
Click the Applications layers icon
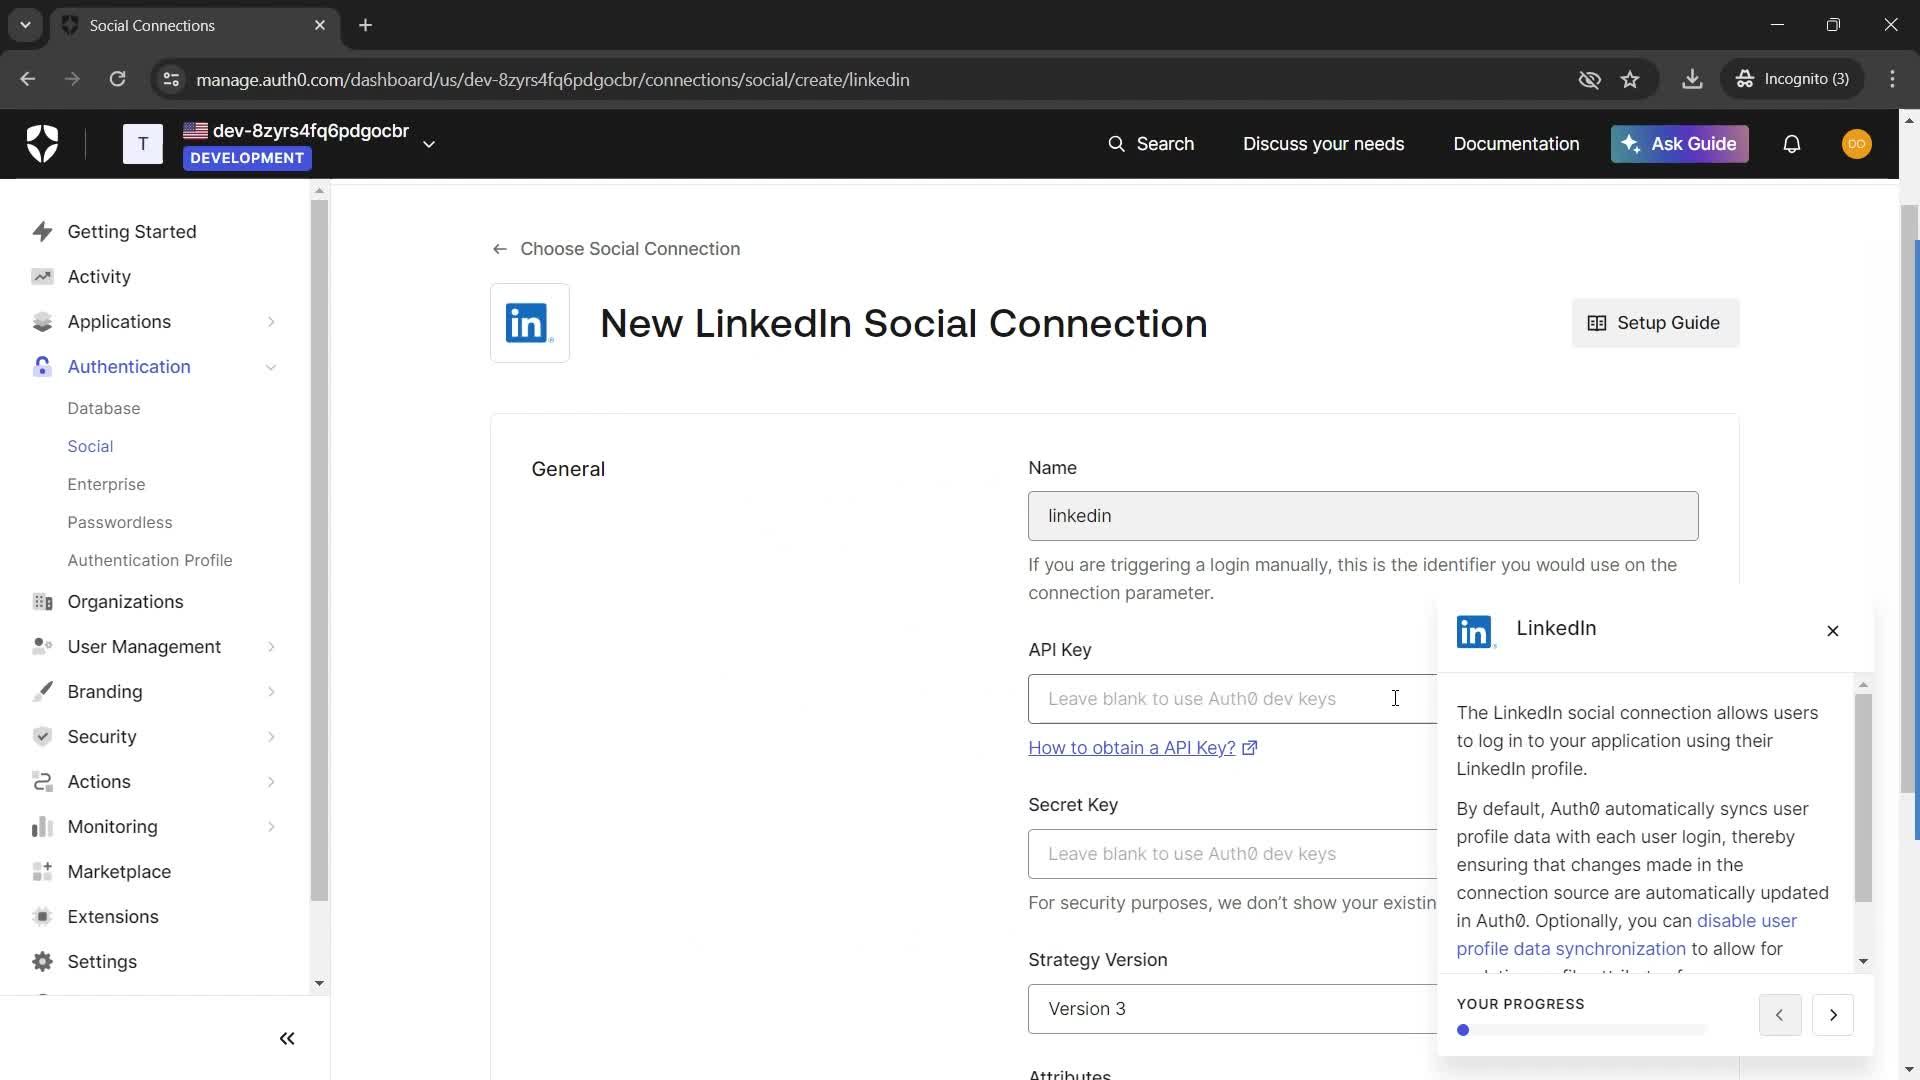[42, 322]
